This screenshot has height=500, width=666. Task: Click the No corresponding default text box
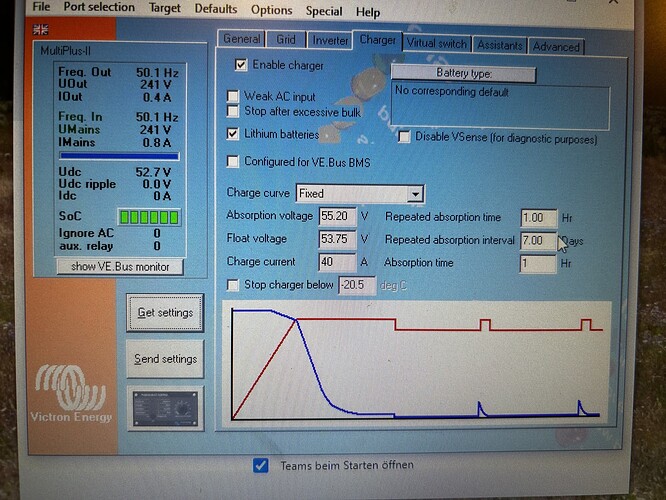(500, 107)
